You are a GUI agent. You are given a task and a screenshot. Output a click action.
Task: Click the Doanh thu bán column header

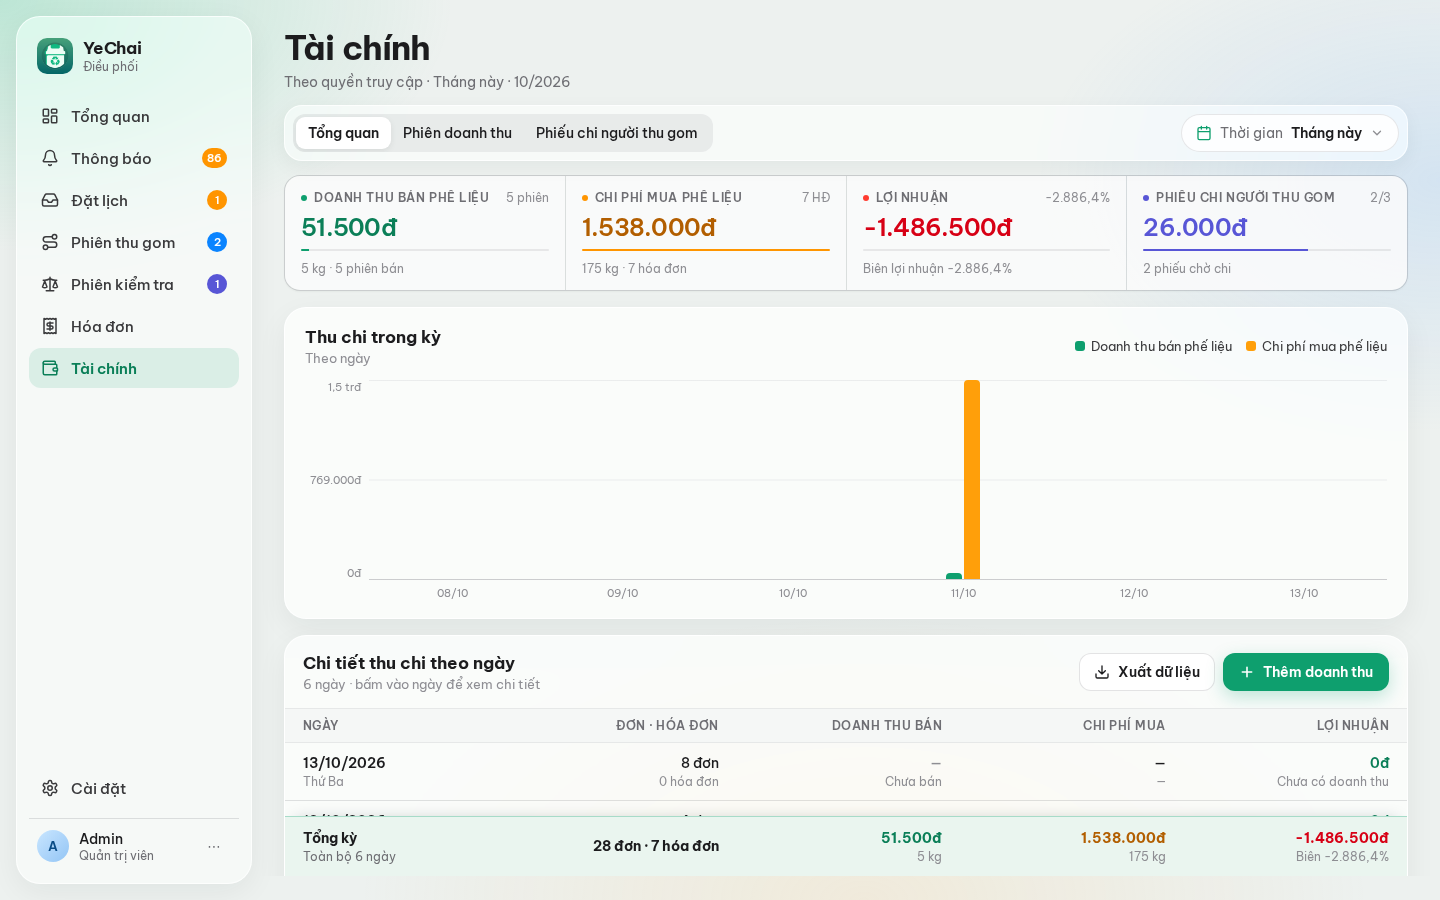[x=887, y=725]
